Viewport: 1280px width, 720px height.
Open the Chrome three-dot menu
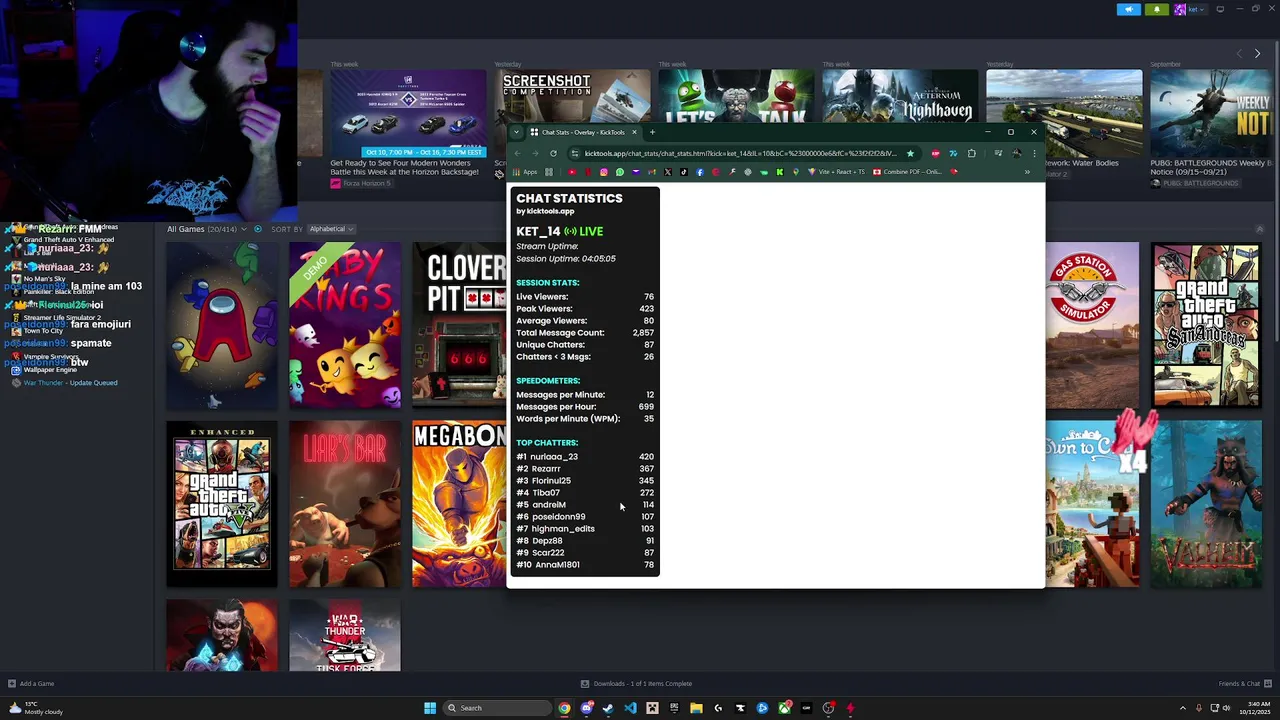(1034, 153)
